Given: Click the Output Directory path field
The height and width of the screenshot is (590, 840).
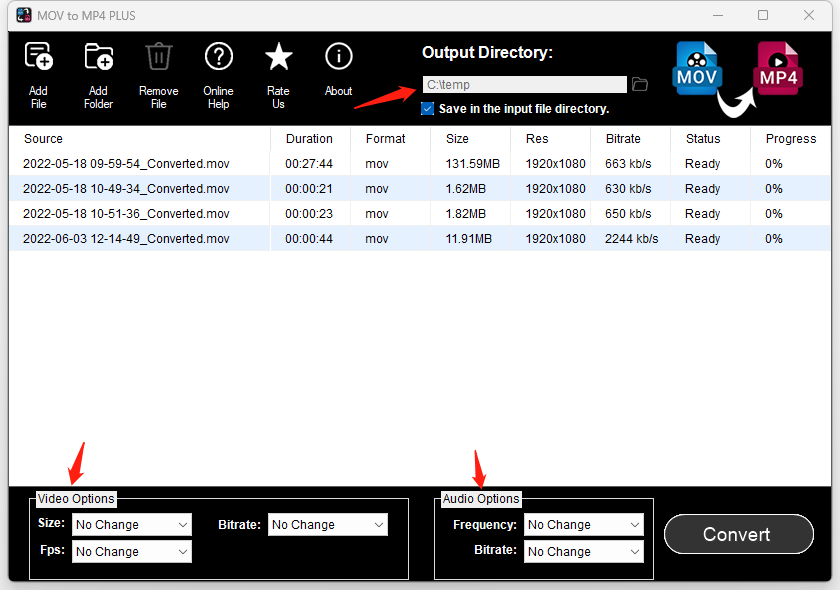Looking at the screenshot, I should click(524, 85).
